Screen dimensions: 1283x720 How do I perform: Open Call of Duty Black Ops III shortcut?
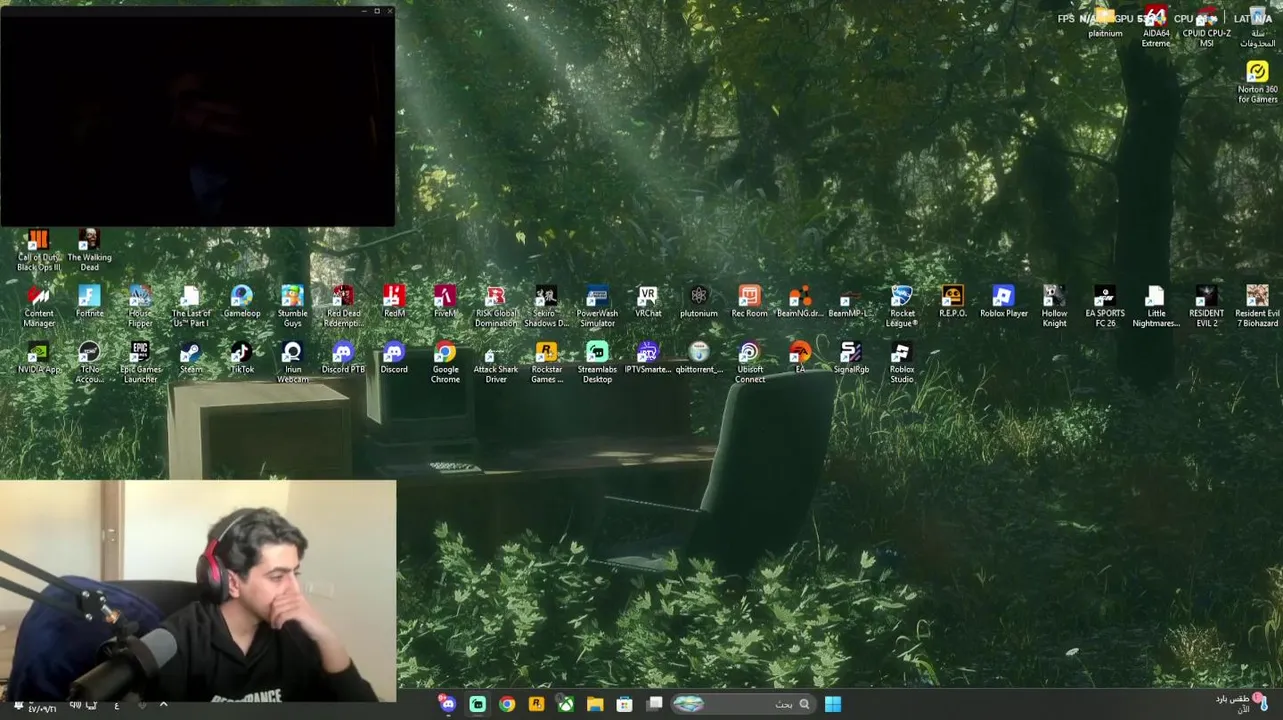coord(38,249)
